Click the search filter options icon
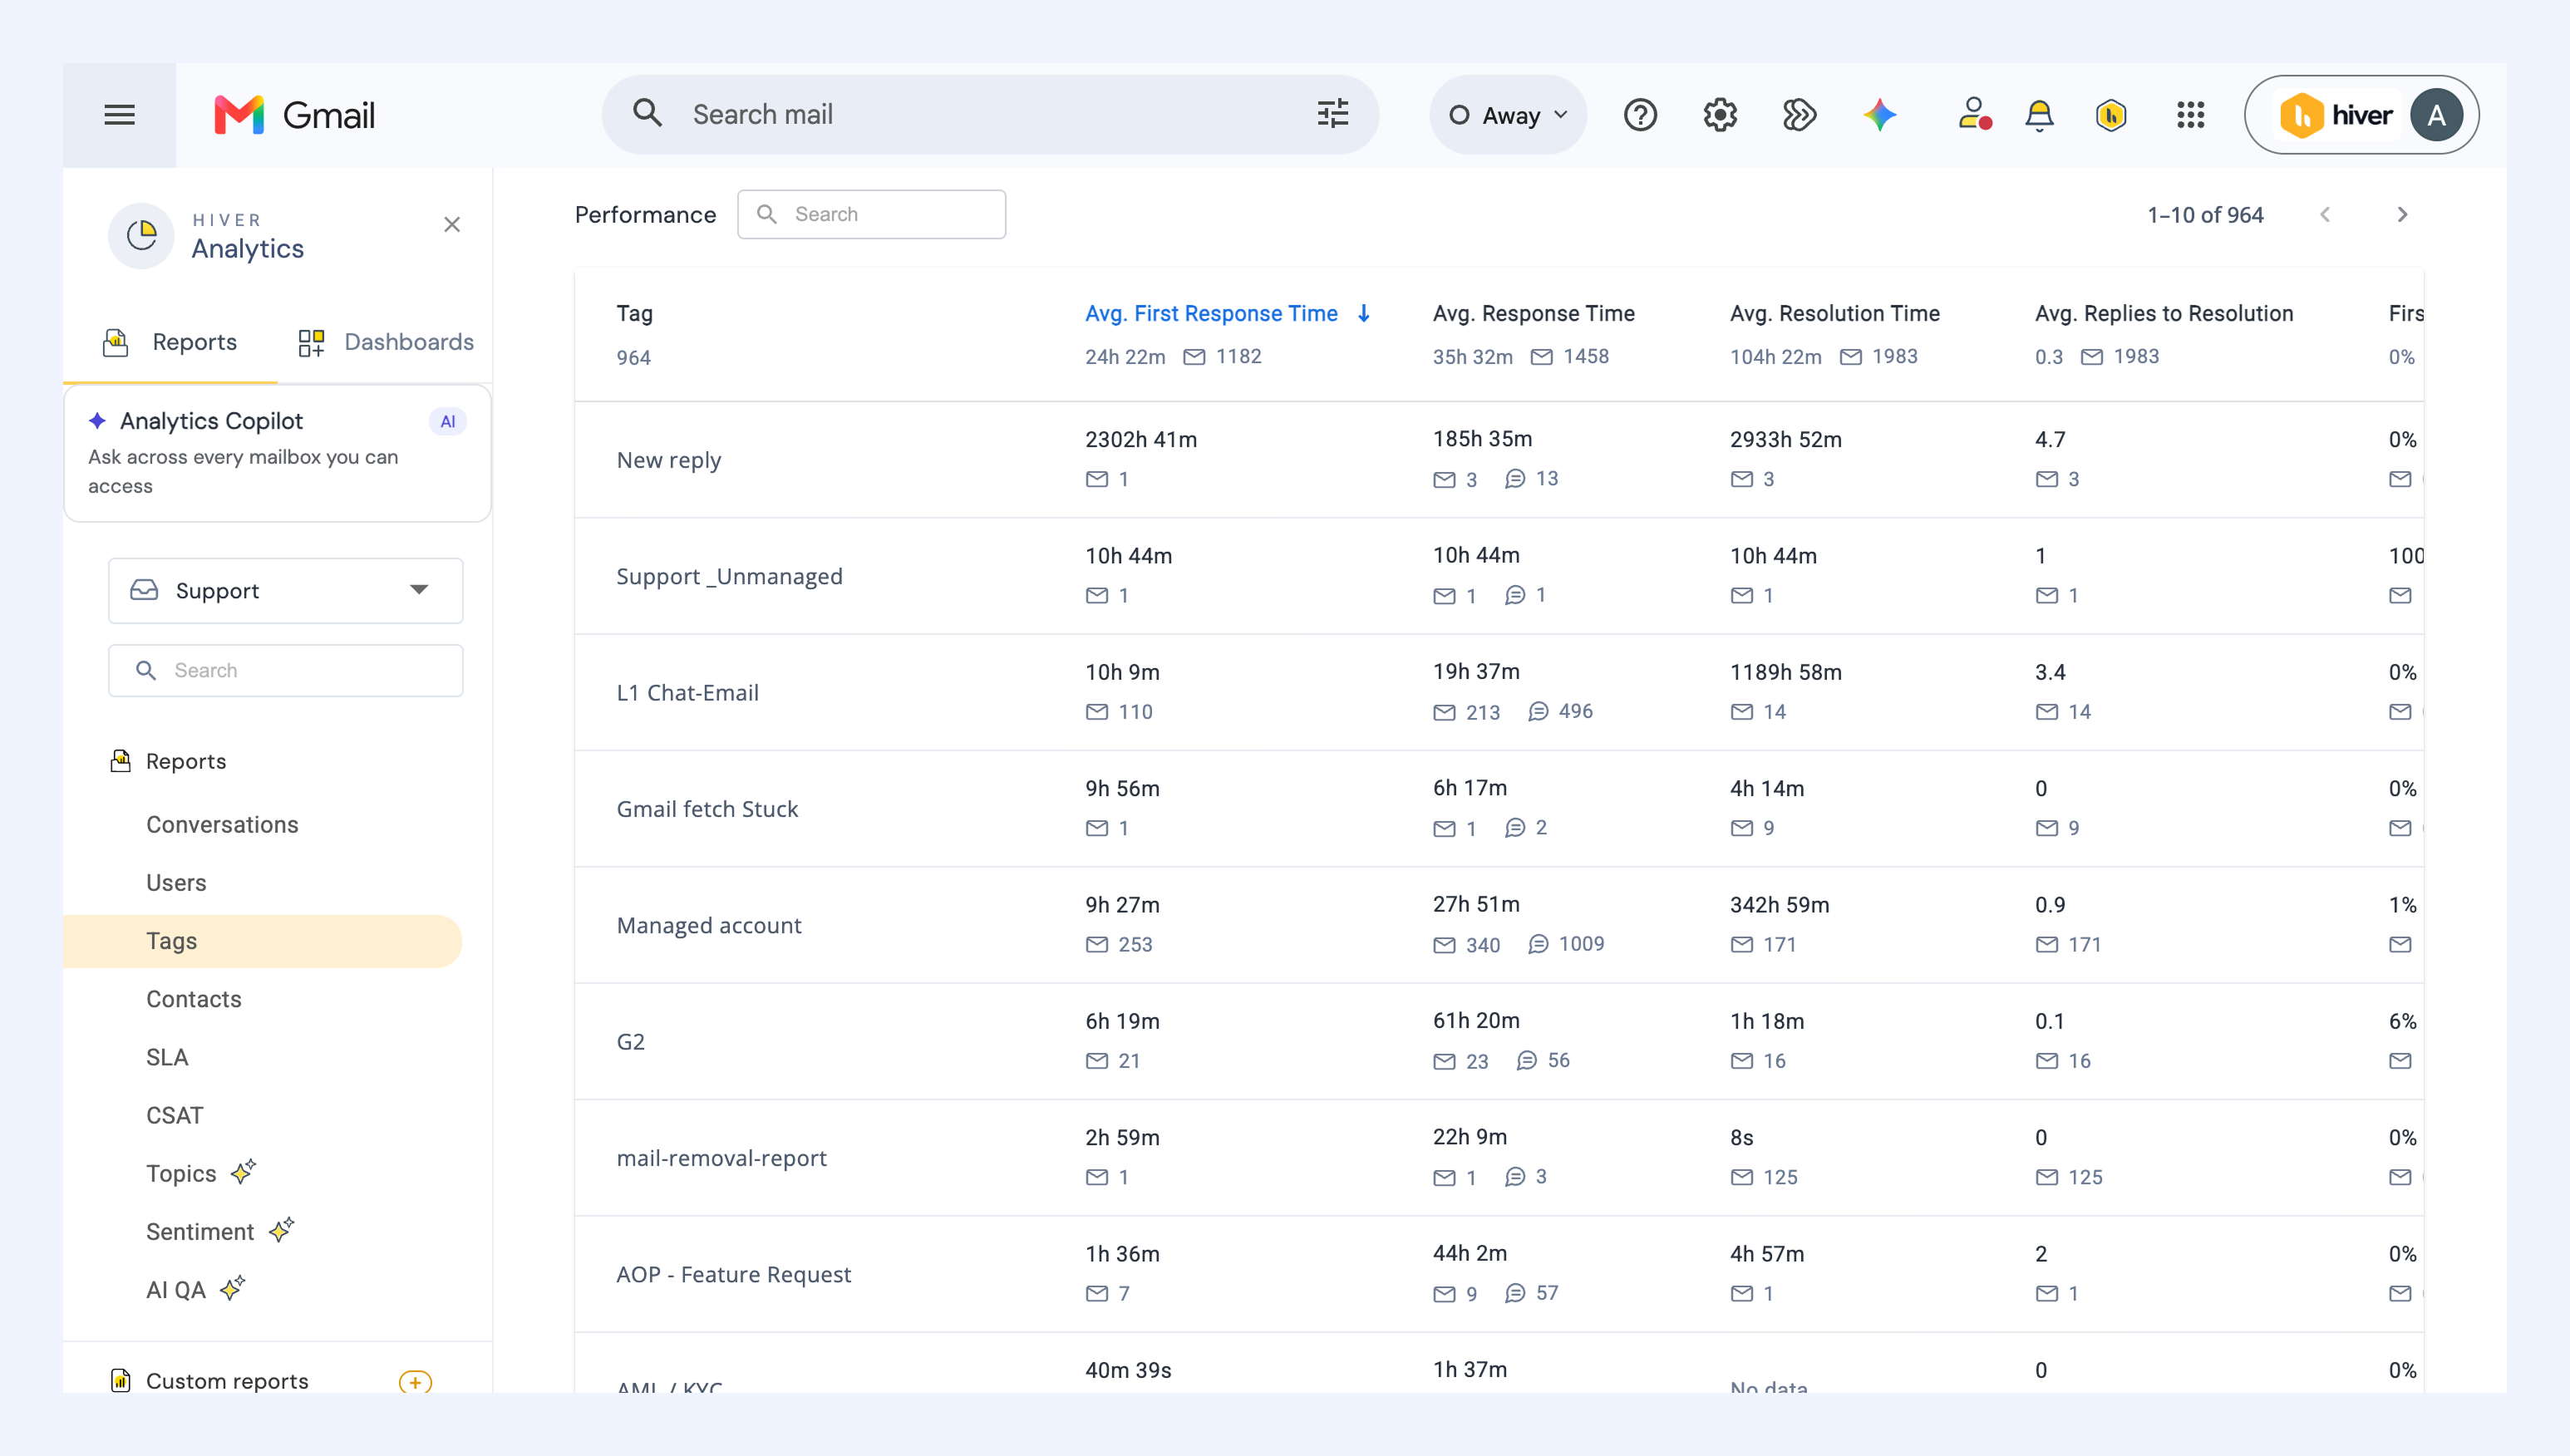The width and height of the screenshot is (2570, 1456). 1332,114
